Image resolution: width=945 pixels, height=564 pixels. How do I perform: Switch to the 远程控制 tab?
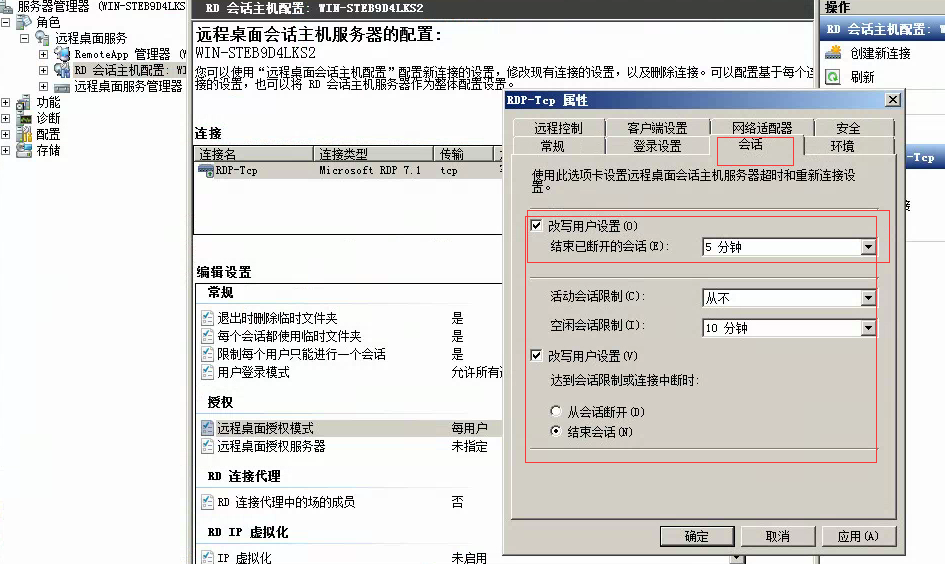coord(558,128)
